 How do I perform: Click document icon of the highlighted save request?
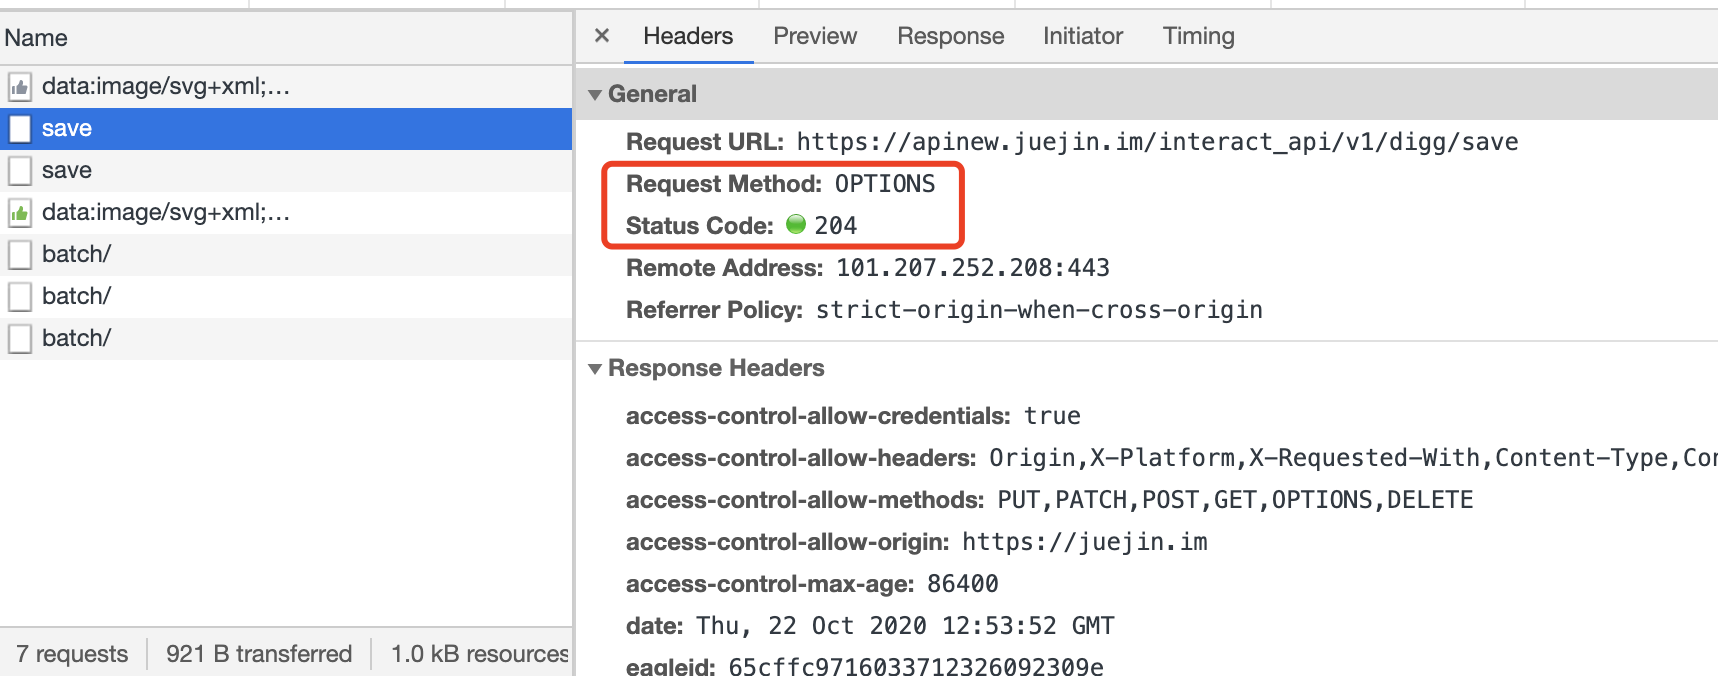click(20, 129)
